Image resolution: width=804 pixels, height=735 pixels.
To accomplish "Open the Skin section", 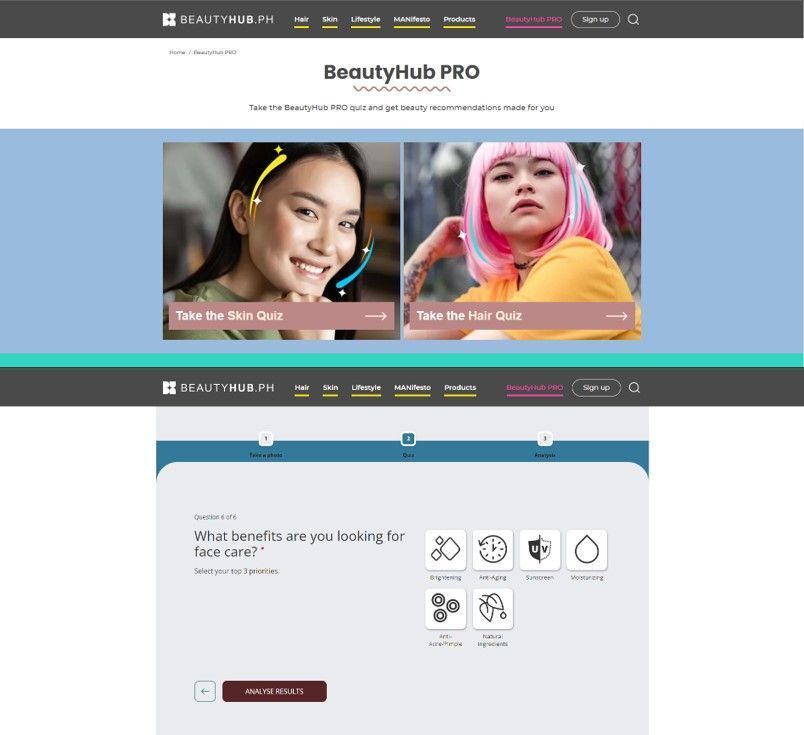I will (330, 19).
